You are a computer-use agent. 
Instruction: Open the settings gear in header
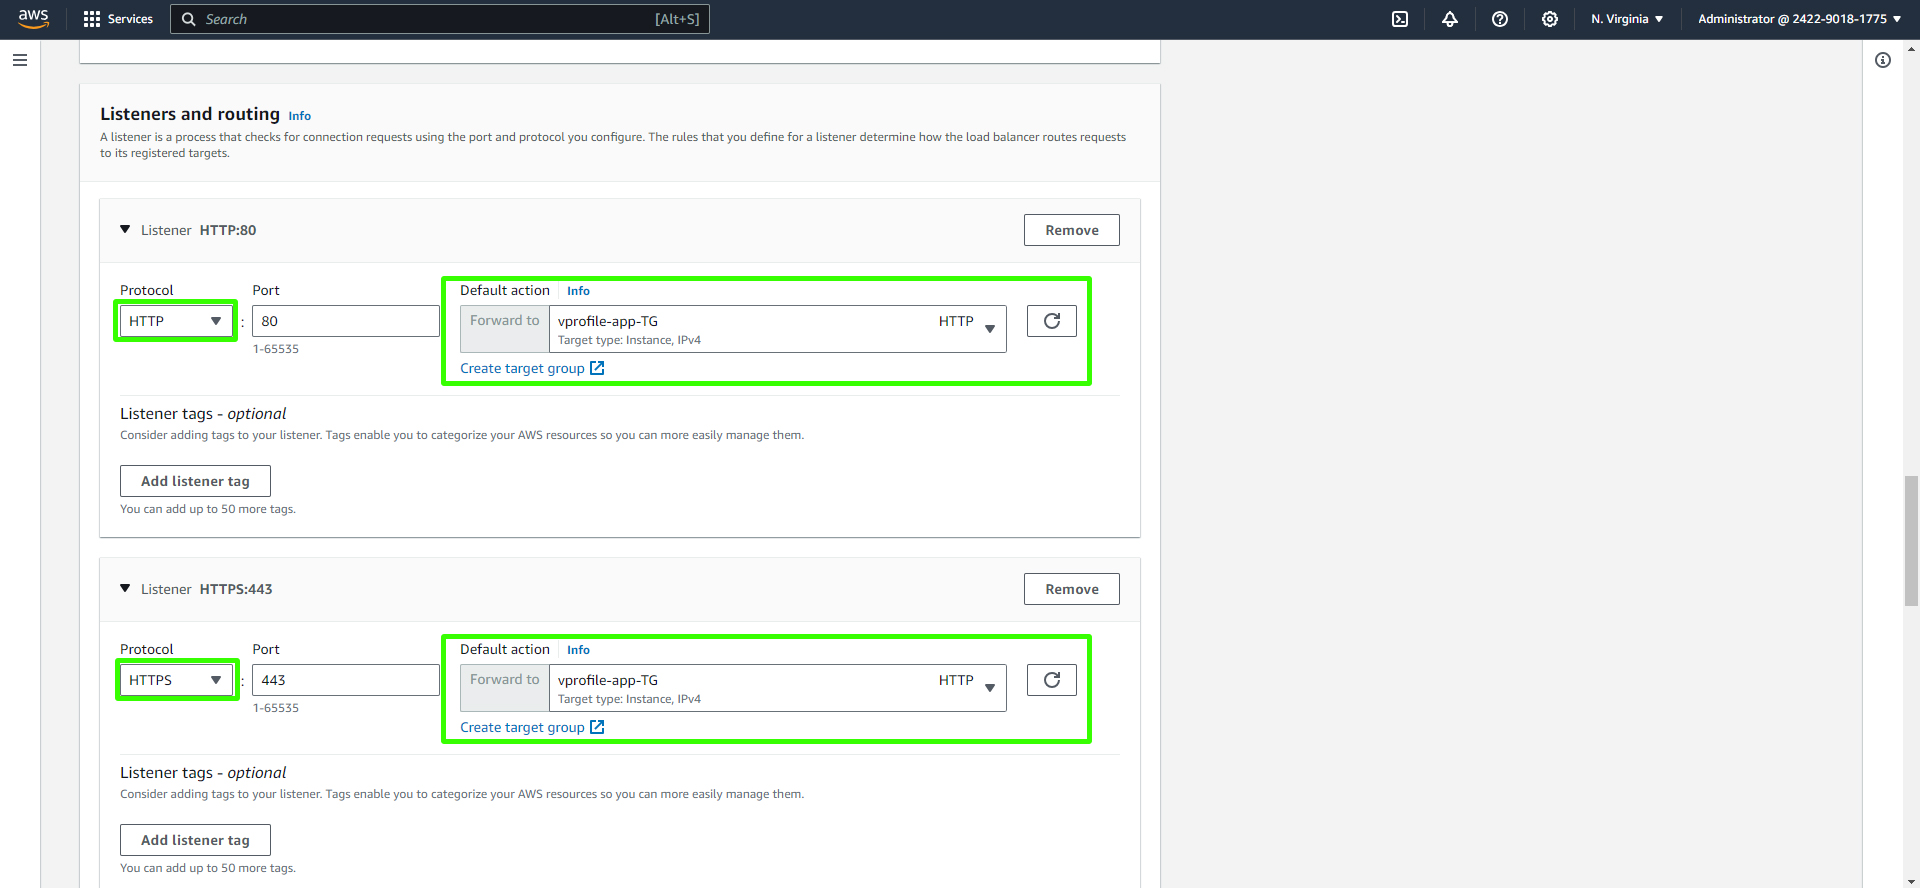coord(1550,19)
